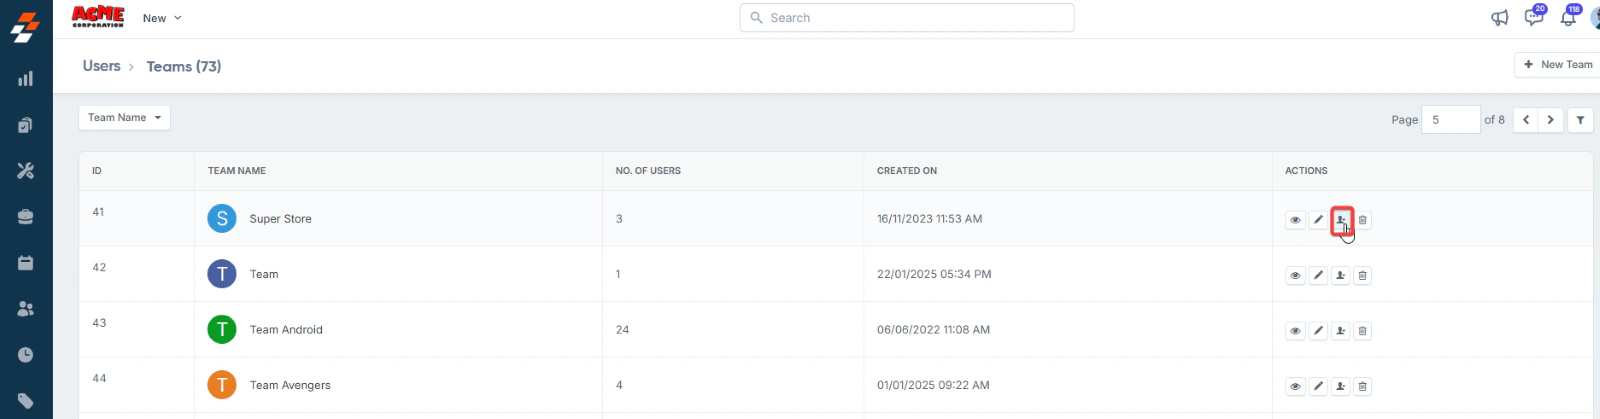Delete row 42 Team with trash icon
Viewport: 1600px width, 419px height.
tap(1363, 275)
